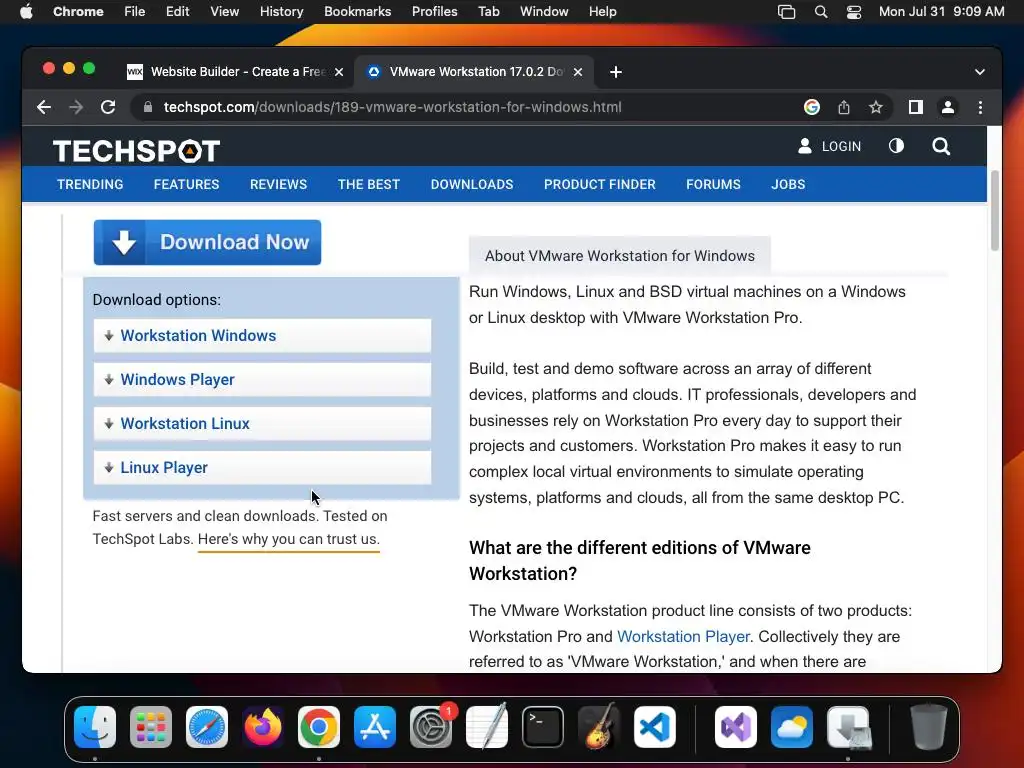Click the browser forward arrow
The height and width of the screenshot is (768, 1024).
coord(76,107)
